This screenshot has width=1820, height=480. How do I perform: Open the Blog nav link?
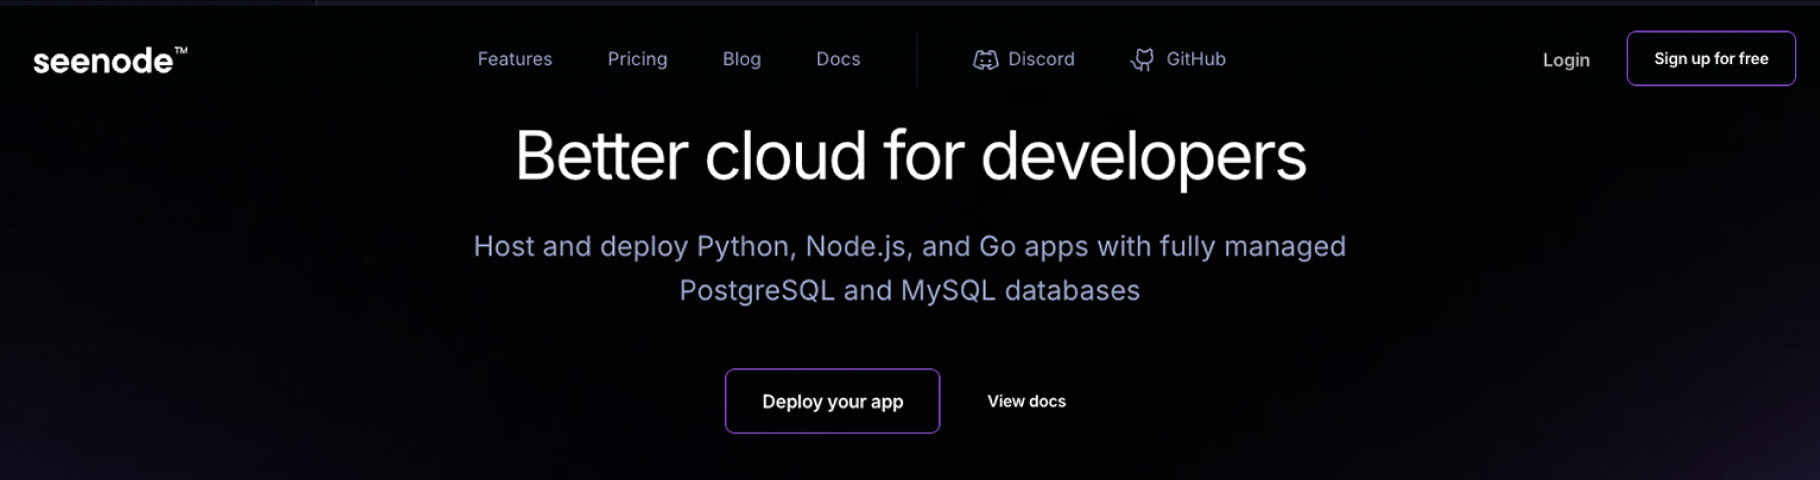(x=741, y=59)
